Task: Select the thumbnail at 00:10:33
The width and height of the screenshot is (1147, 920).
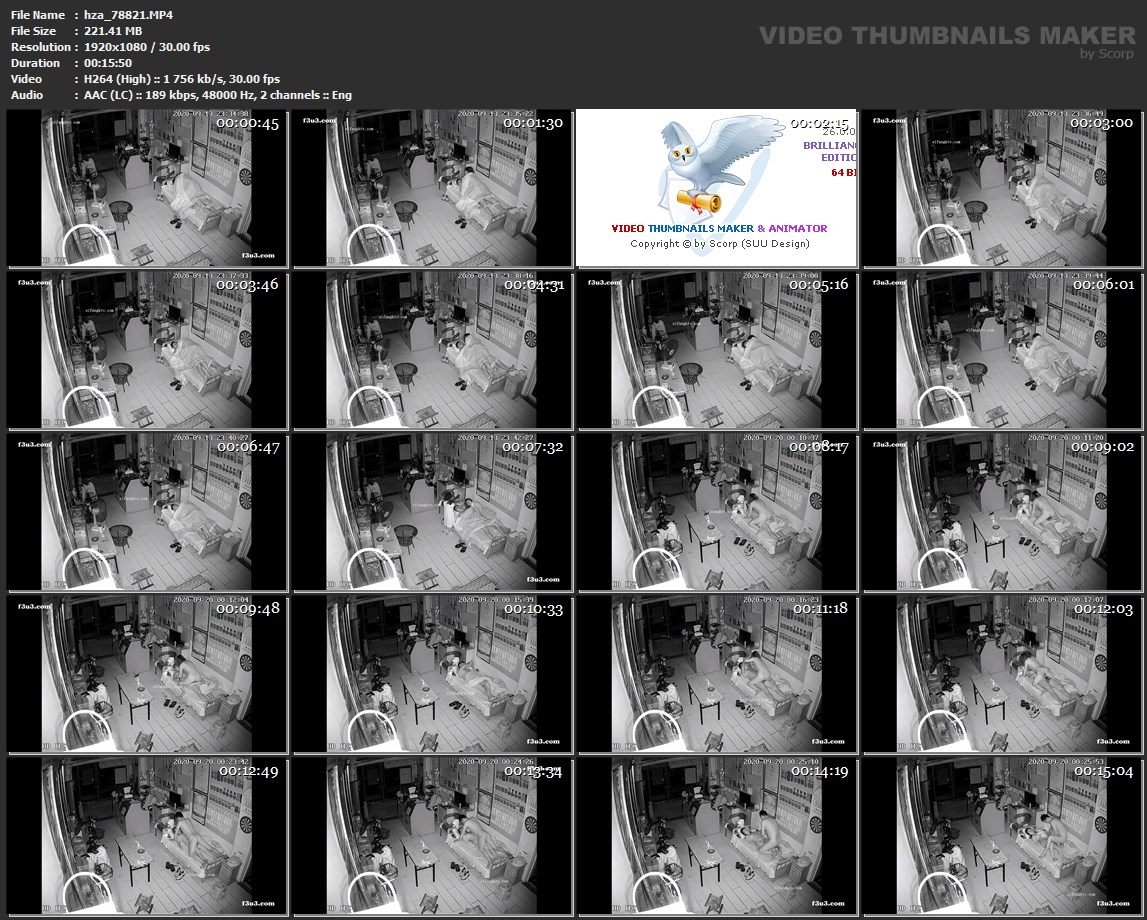Action: click(432, 674)
